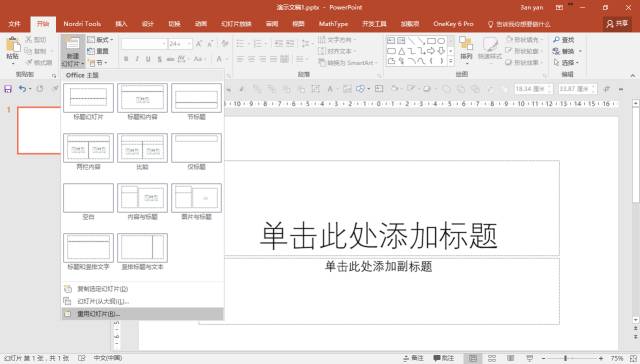This screenshot has height=364, width=640.
Task: Click the zoom slider handle
Action: [x=565, y=358]
